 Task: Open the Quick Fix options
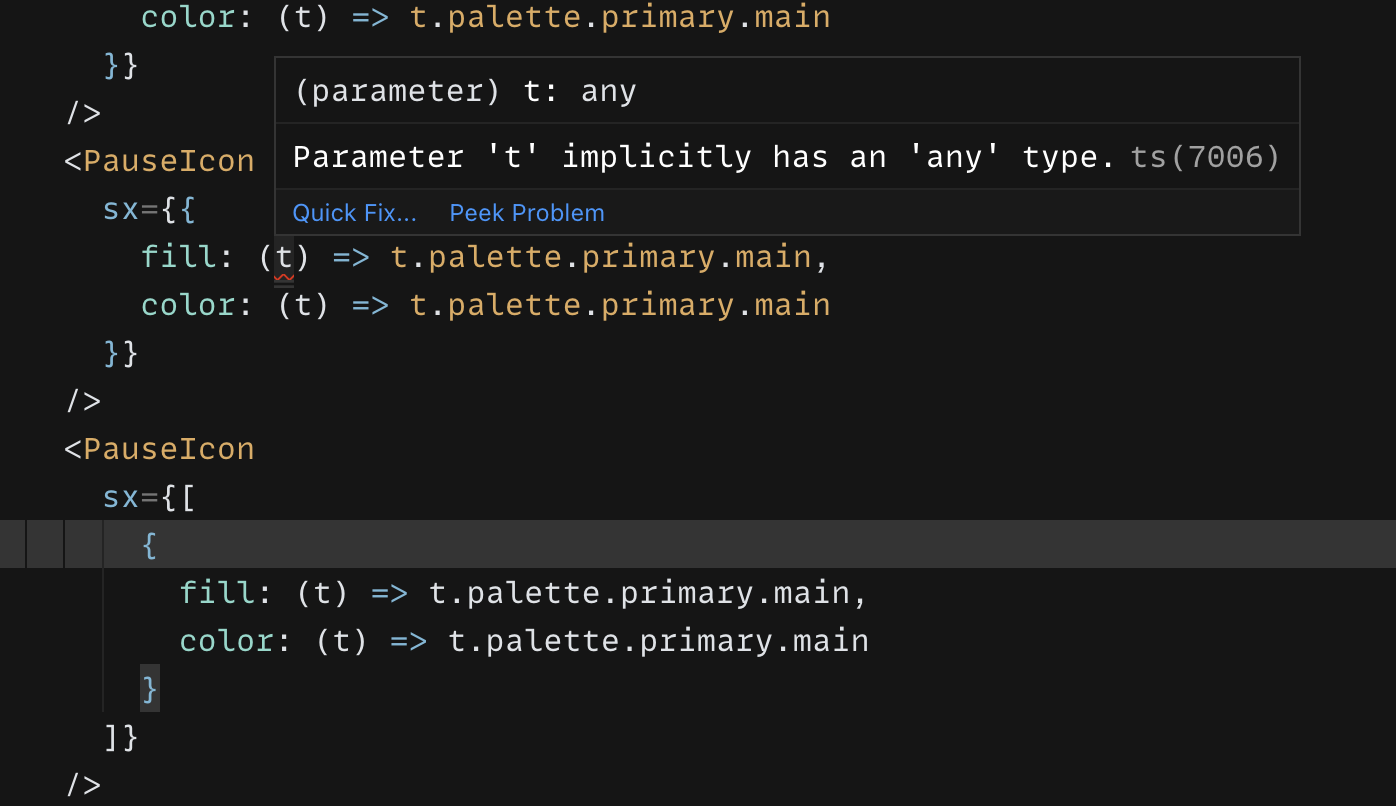coord(355,212)
